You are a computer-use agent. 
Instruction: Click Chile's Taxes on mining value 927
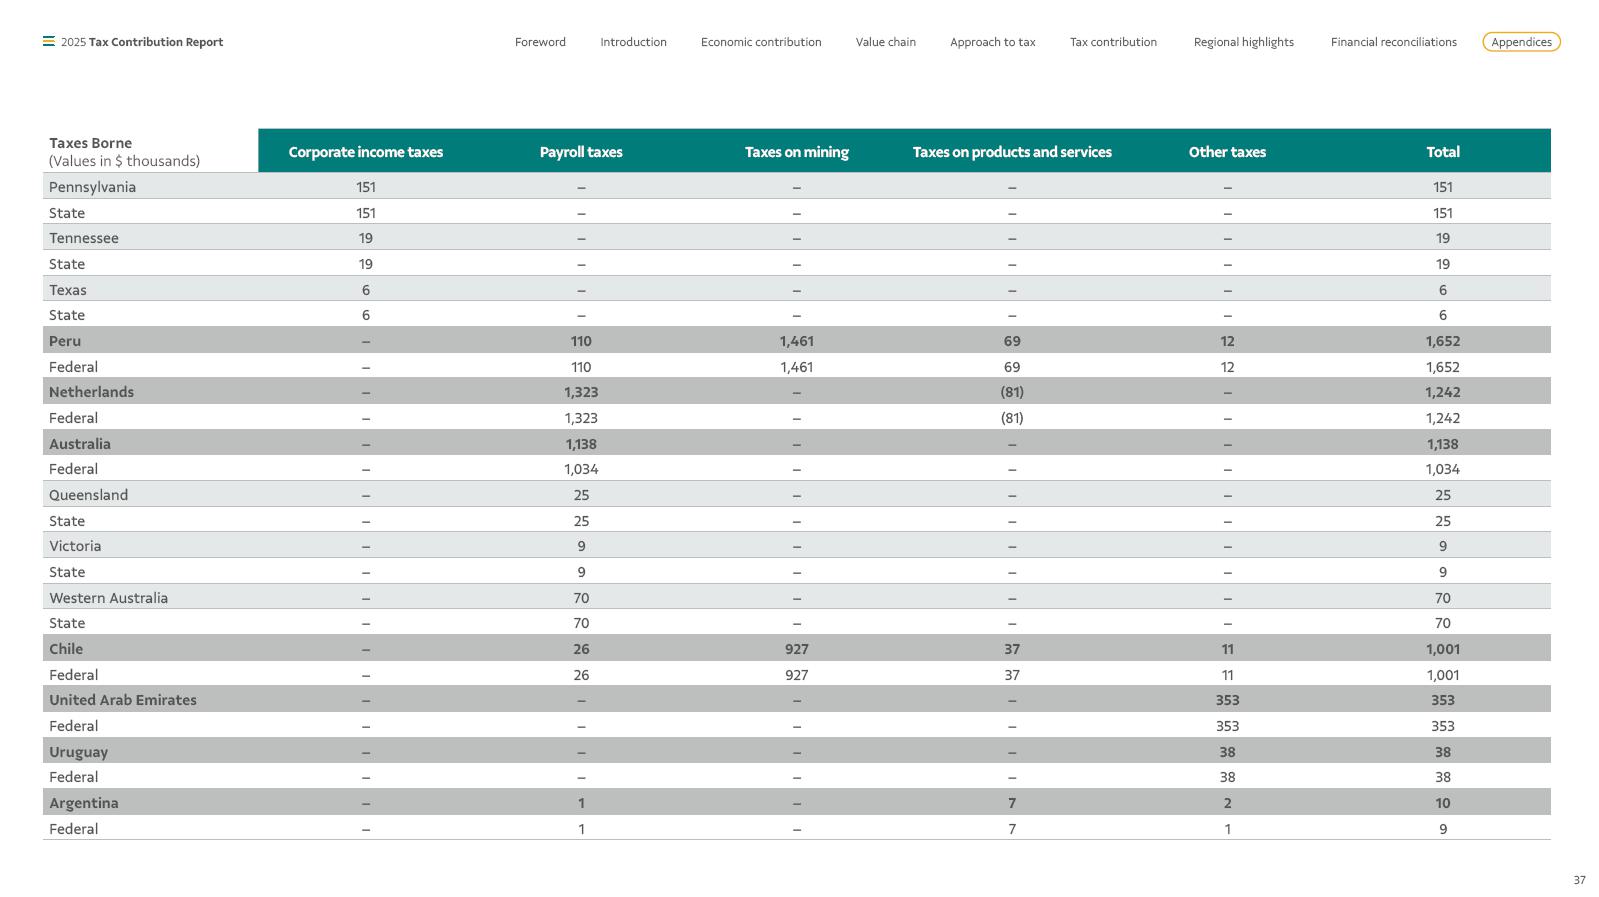796,649
